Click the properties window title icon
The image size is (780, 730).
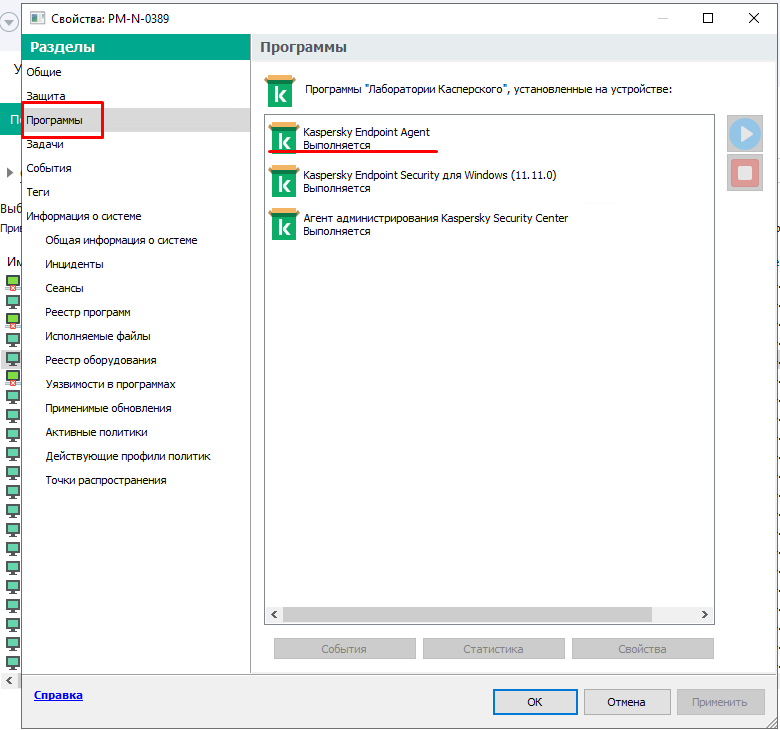37,18
